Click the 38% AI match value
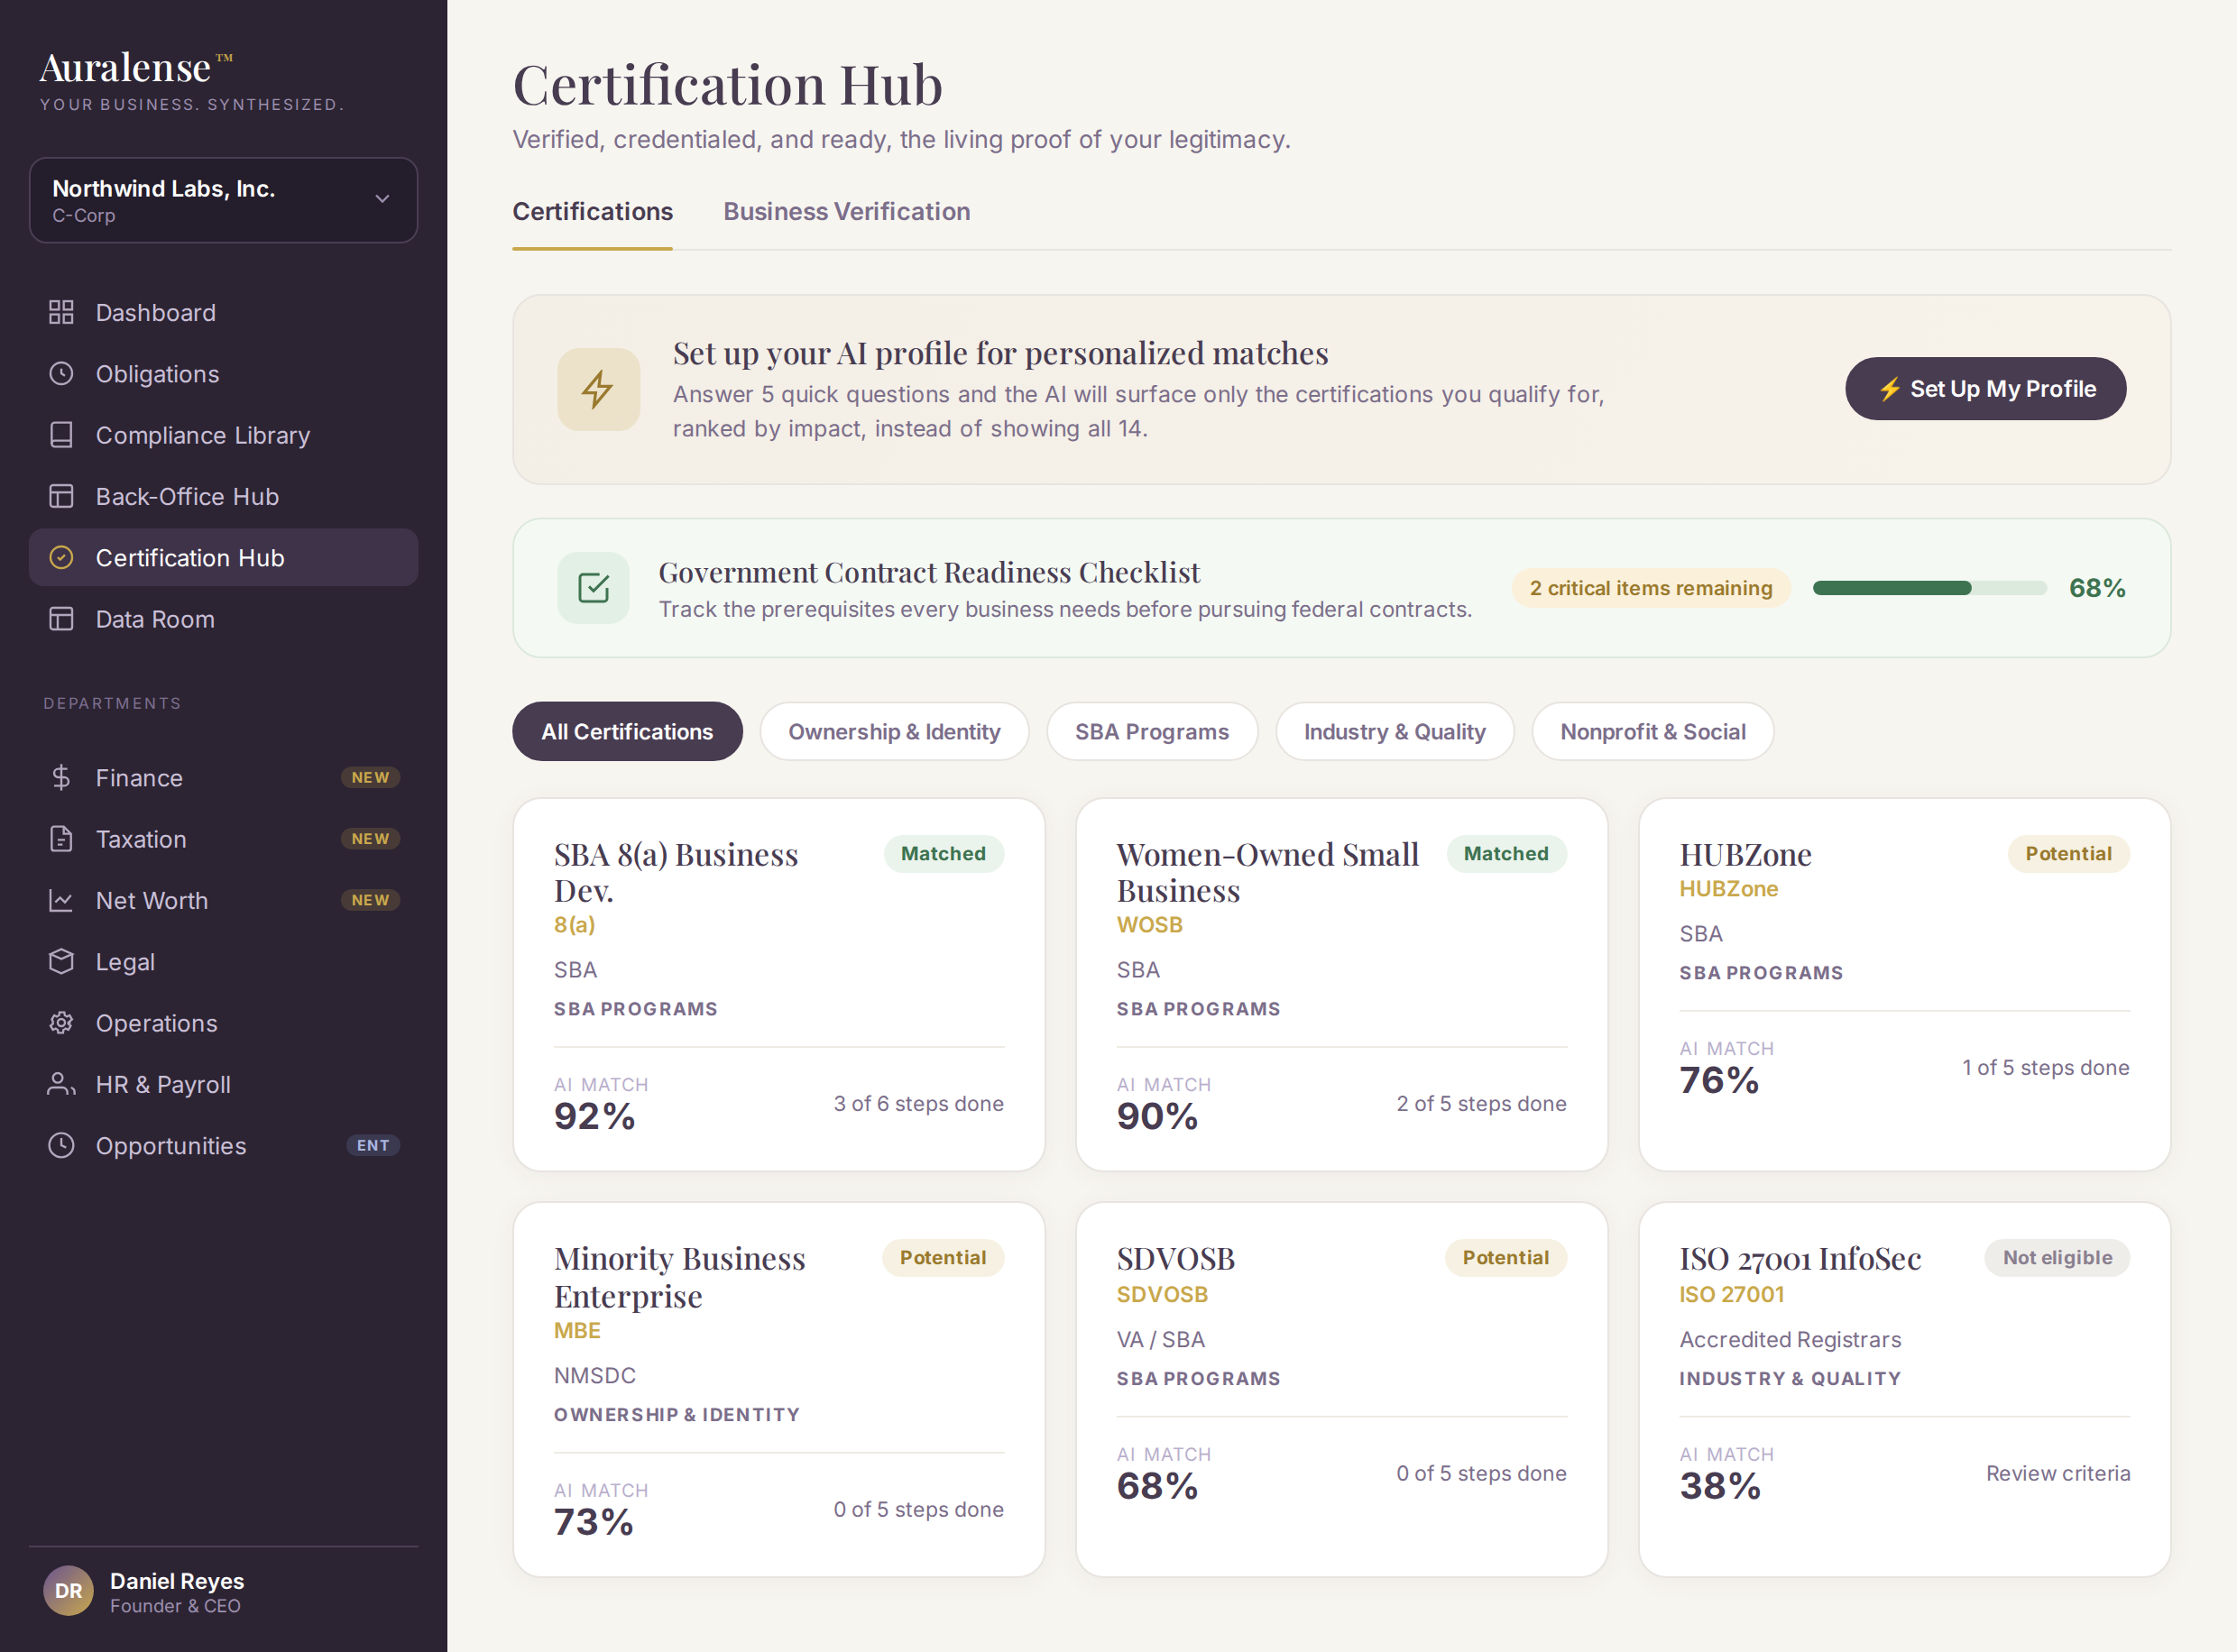This screenshot has width=2237, height=1652. click(x=1720, y=1486)
